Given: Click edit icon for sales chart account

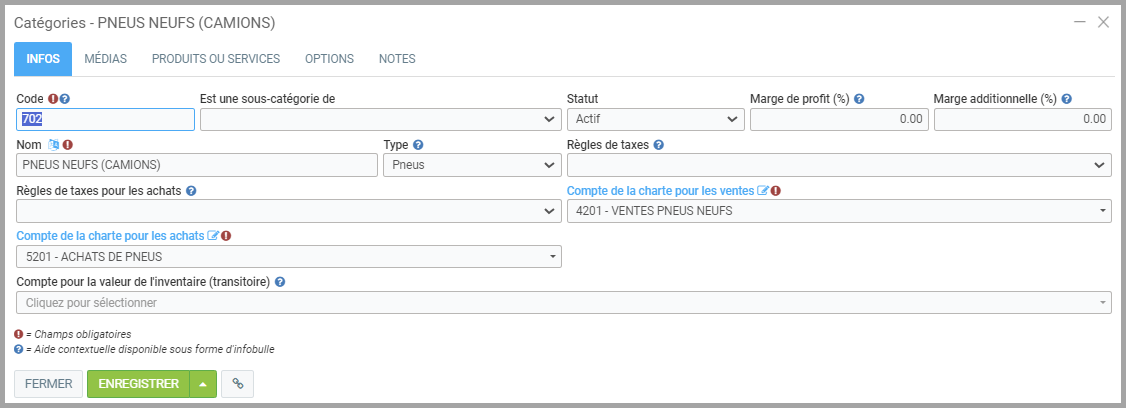Looking at the screenshot, I should [763, 190].
